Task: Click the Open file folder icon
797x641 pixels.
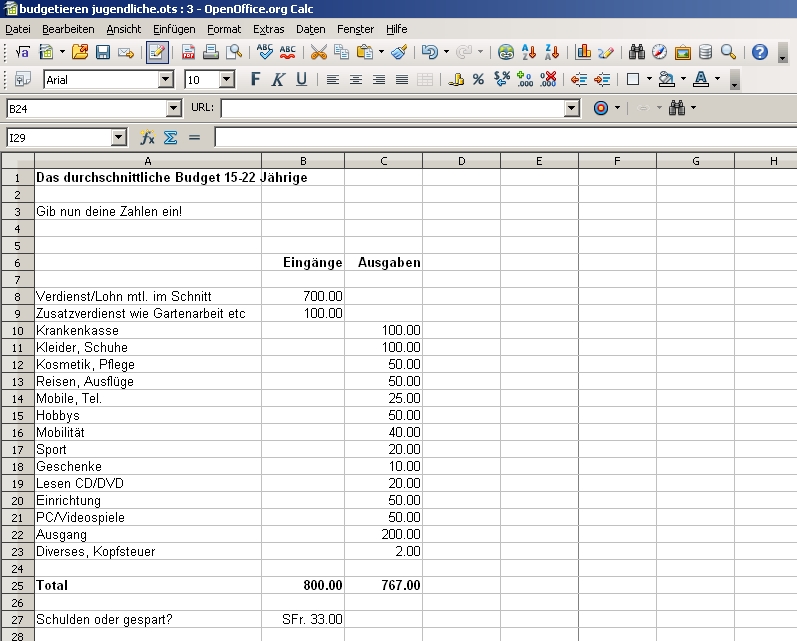Action: pyautogui.click(x=80, y=52)
